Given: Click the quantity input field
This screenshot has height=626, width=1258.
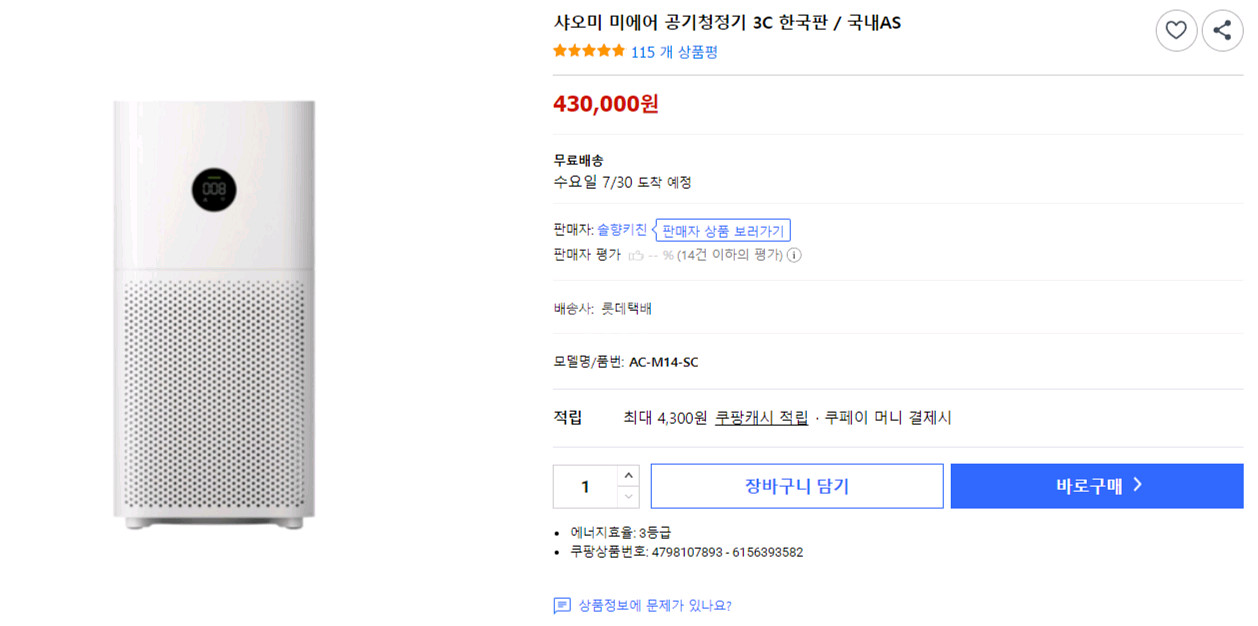Looking at the screenshot, I should (586, 486).
